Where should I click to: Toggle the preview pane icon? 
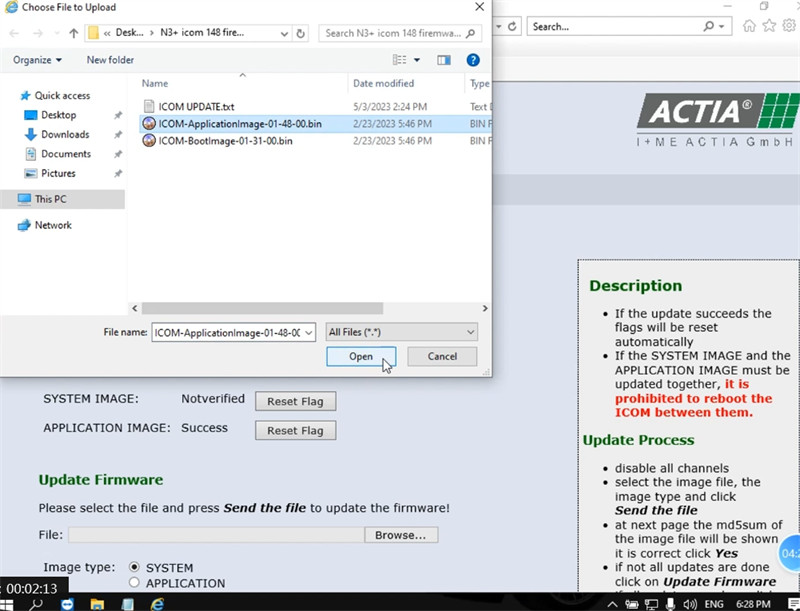[x=444, y=60]
